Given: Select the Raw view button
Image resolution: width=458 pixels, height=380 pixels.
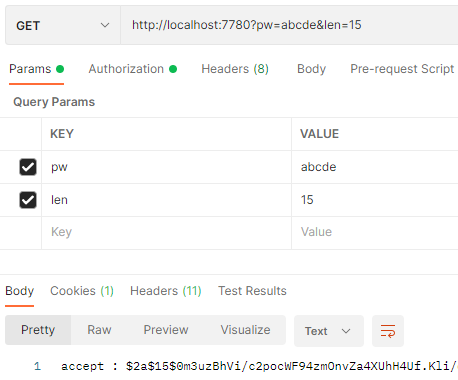Looking at the screenshot, I should [x=99, y=330].
